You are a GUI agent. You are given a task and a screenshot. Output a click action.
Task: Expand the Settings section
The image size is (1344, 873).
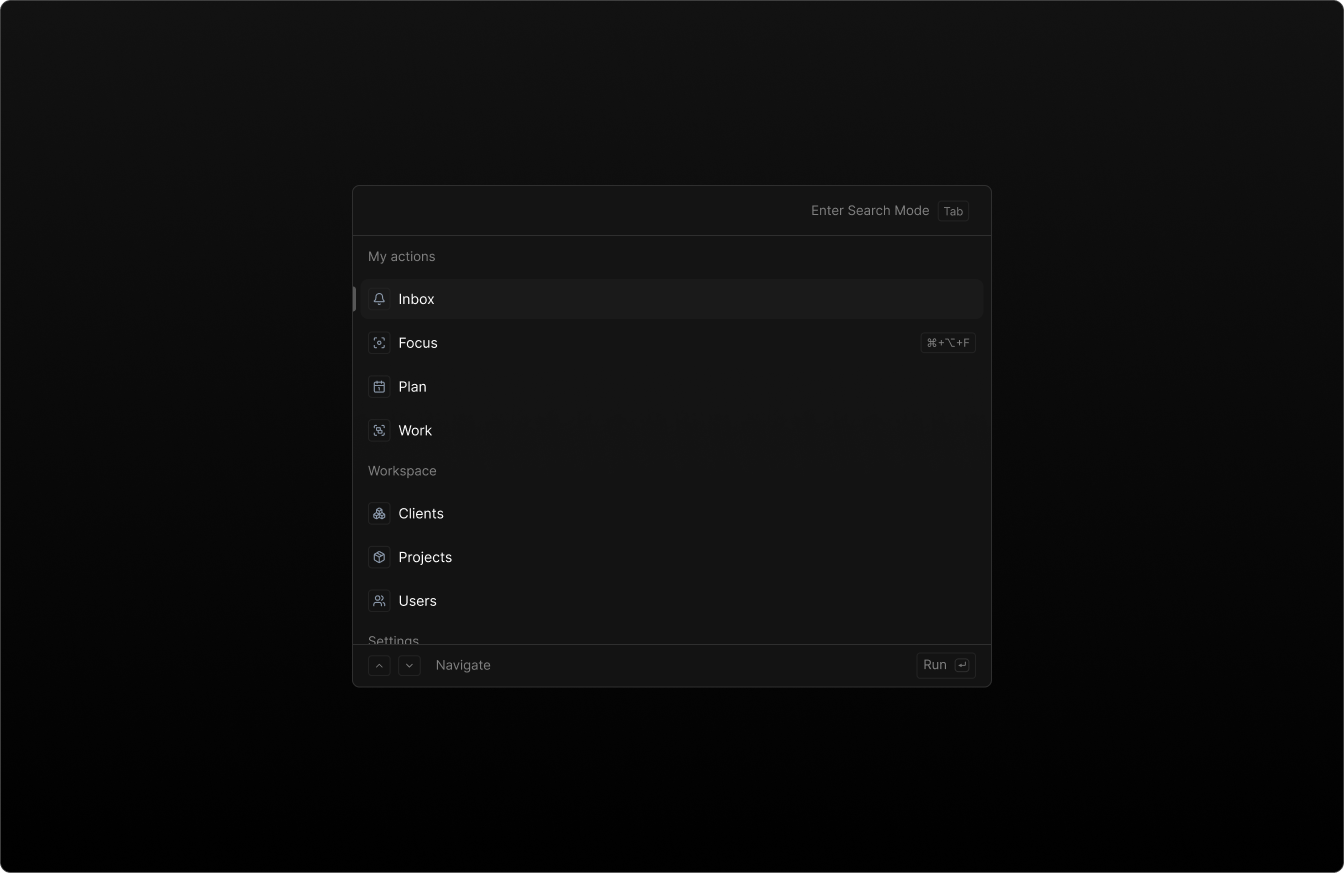[x=393, y=640]
